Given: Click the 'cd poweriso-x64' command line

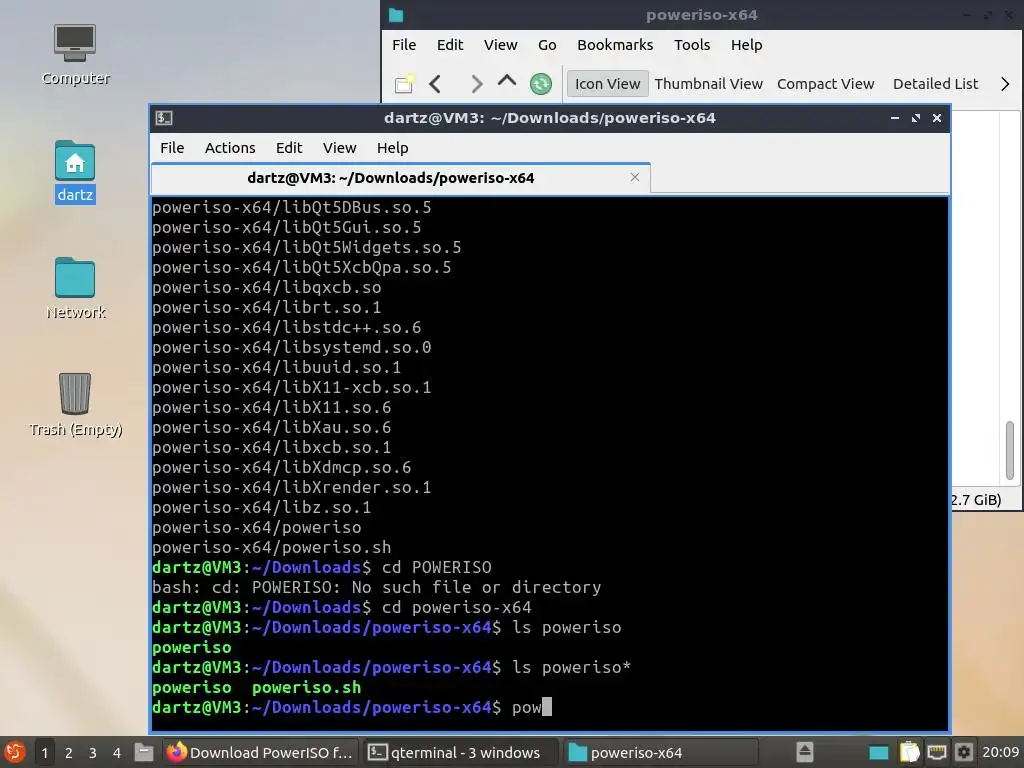Looking at the screenshot, I should 342,607.
